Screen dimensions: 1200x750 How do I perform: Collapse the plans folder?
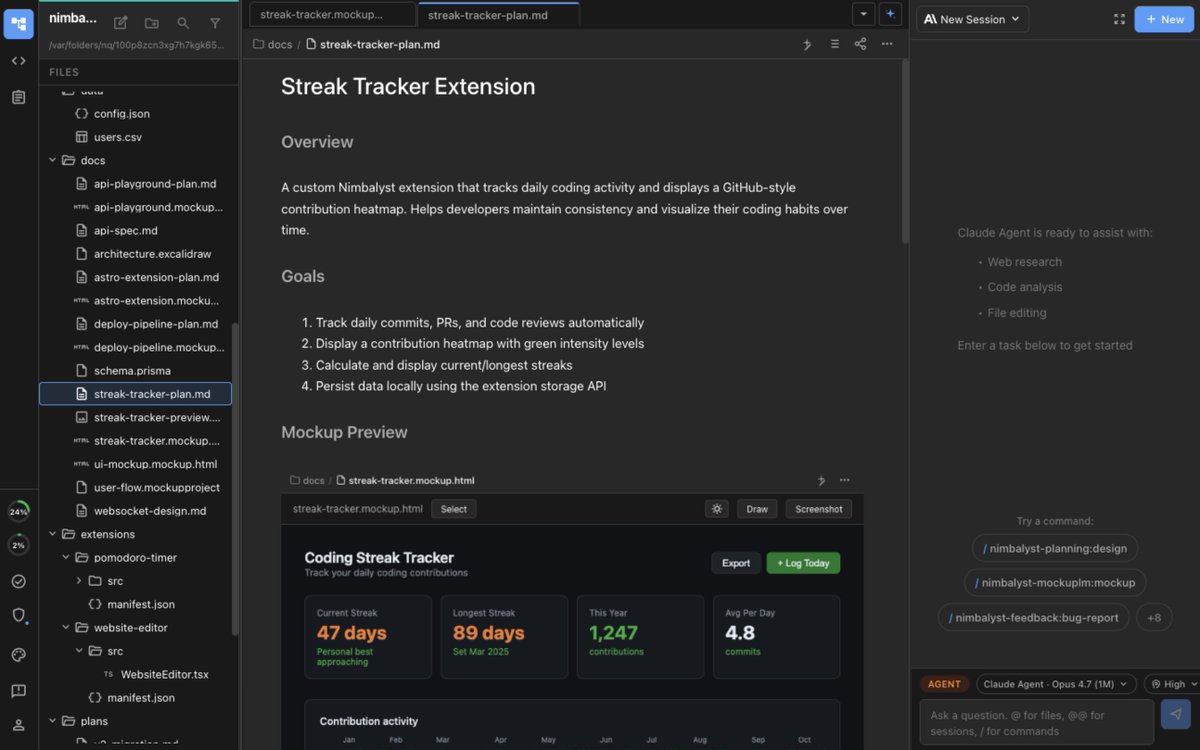click(53, 721)
